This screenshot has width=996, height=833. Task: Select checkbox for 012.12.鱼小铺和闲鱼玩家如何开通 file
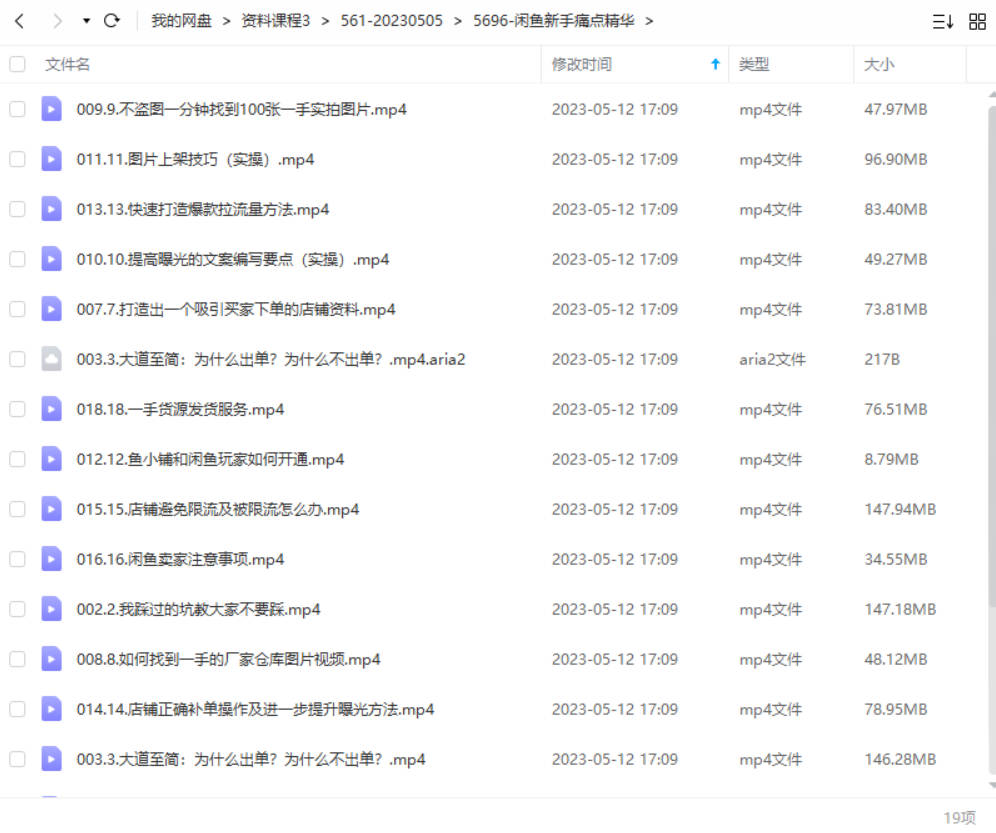tap(17, 459)
